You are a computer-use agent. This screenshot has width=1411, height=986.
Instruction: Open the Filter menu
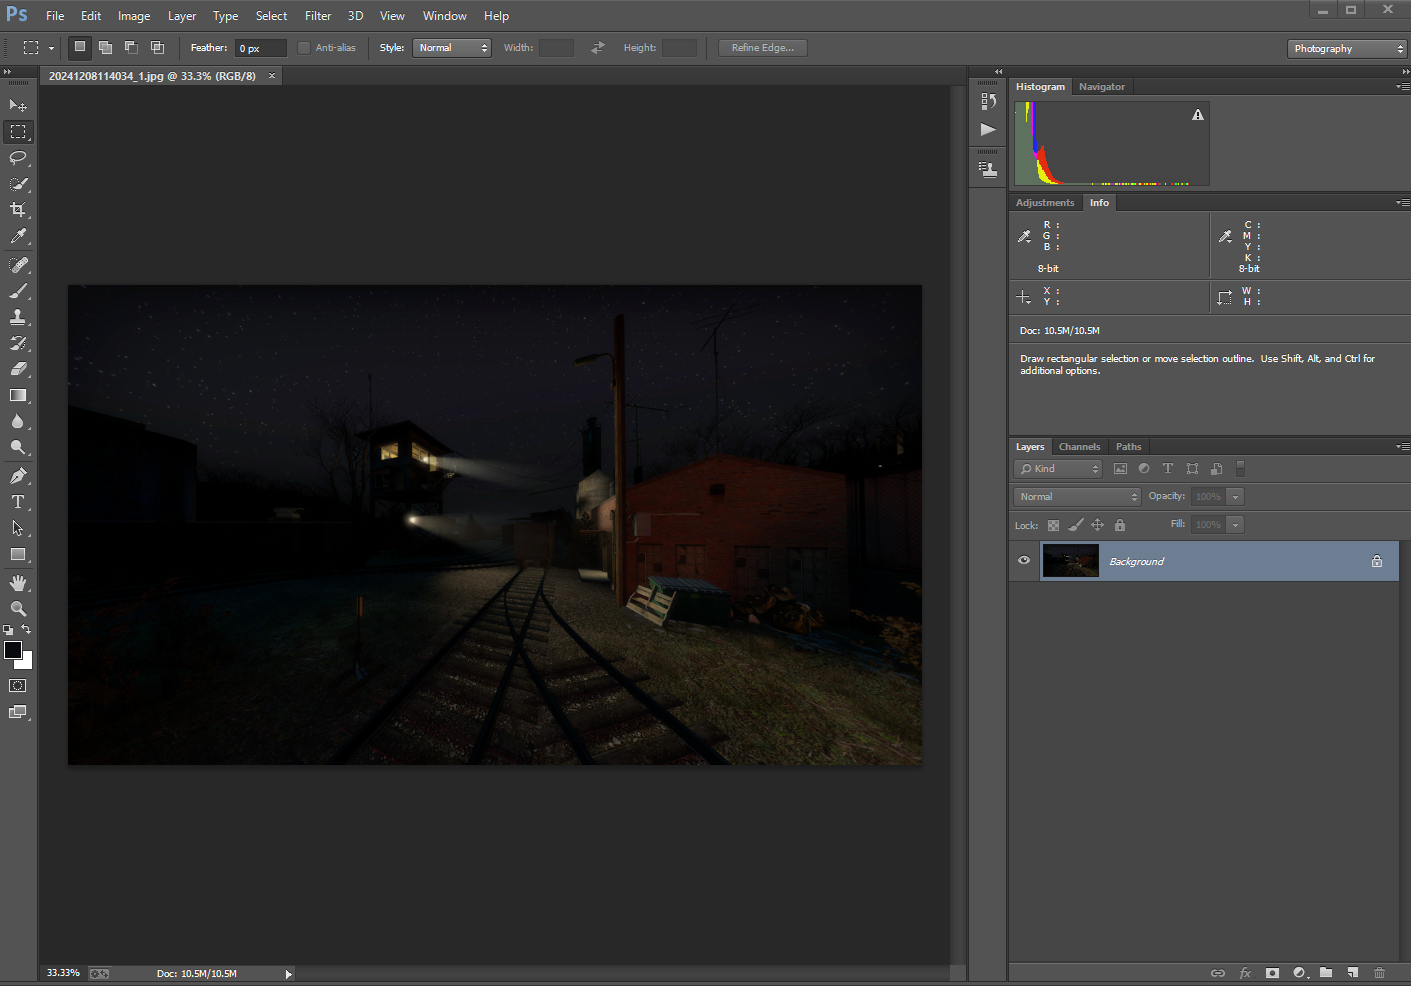tap(318, 16)
